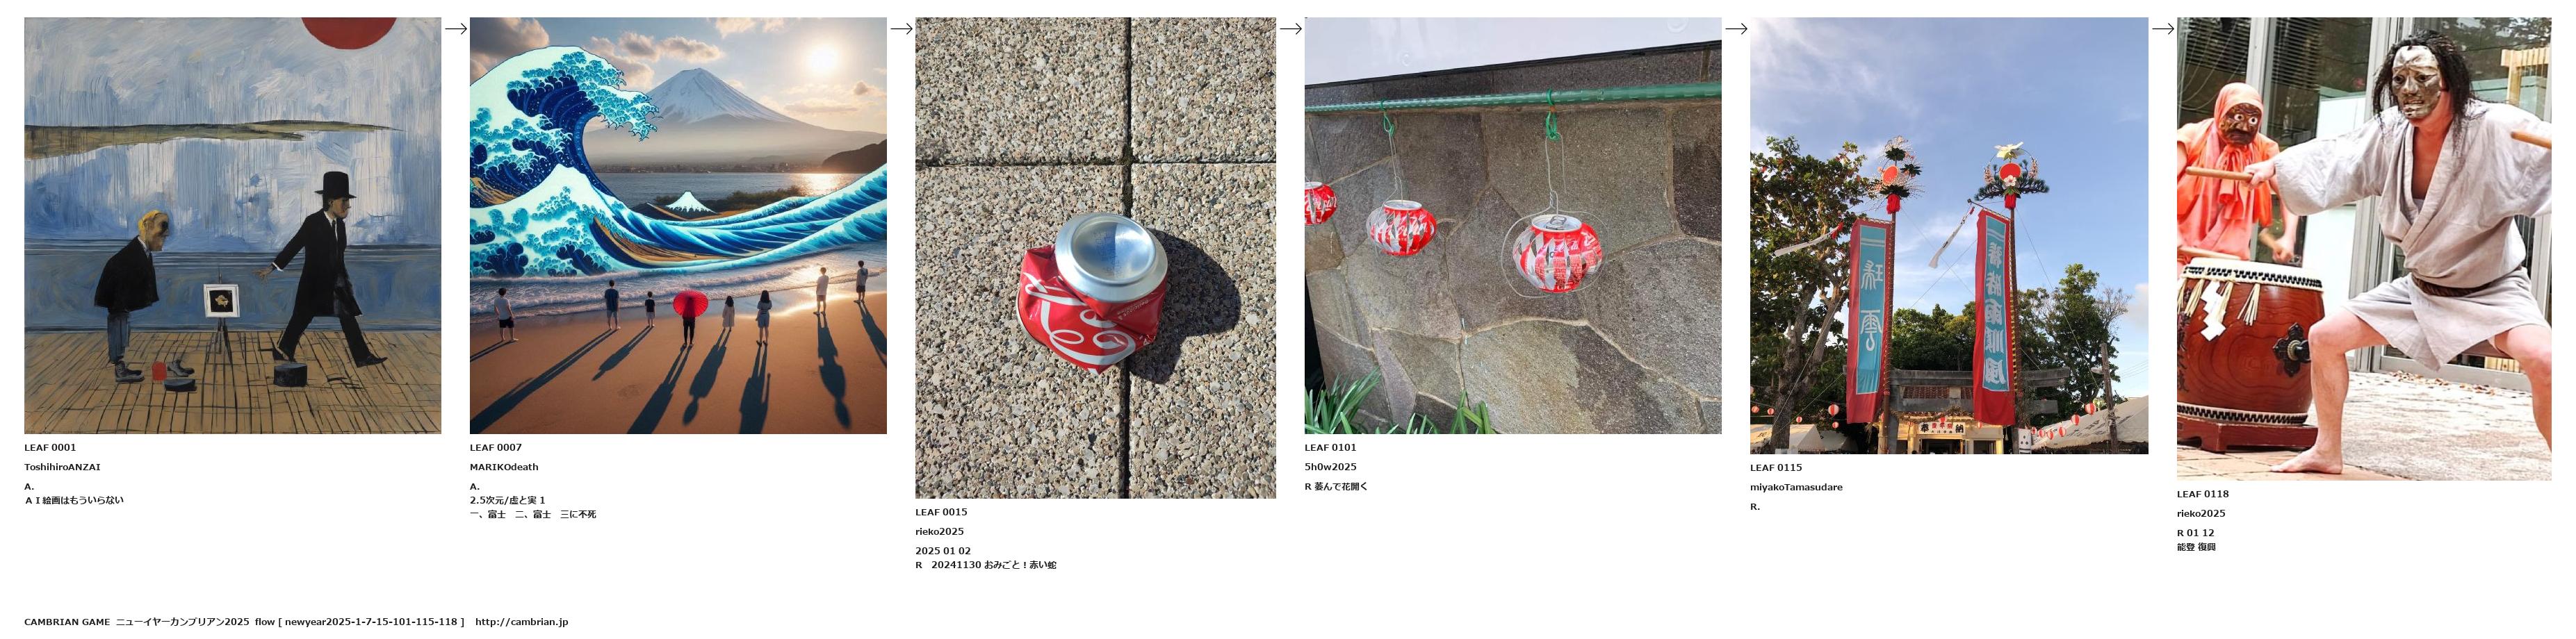This screenshot has height=639, width=2576.
Task: Open the shrine festival banners photo
Action: point(1949,235)
